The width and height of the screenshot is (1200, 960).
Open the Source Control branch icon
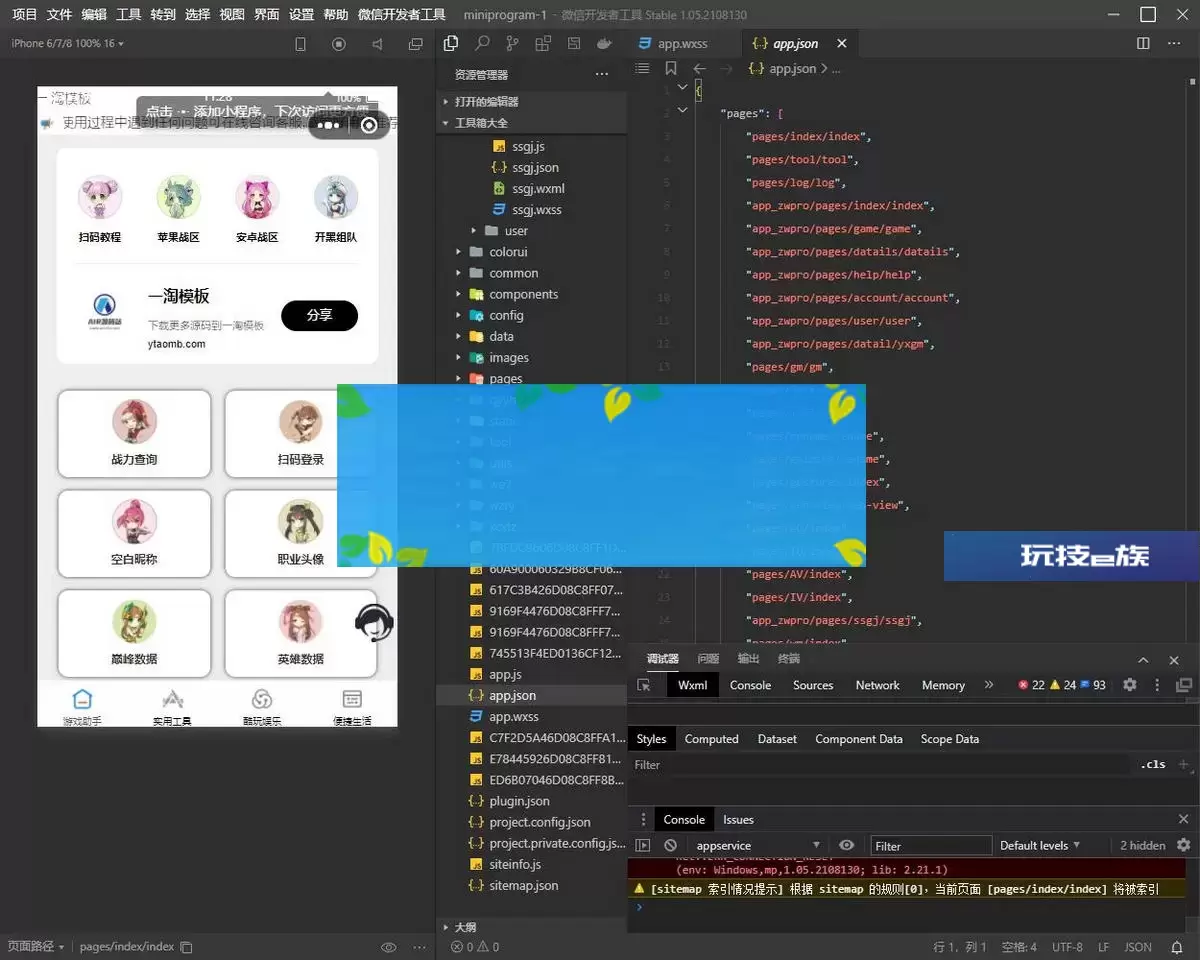[x=513, y=44]
